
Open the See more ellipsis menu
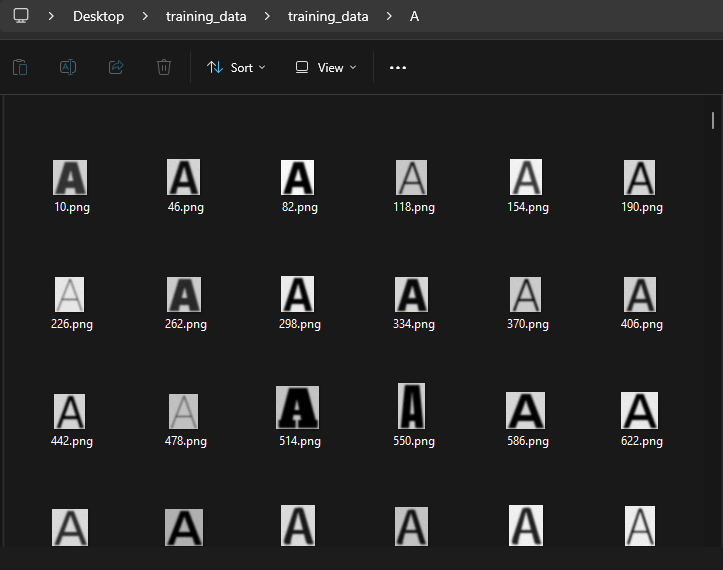click(x=398, y=68)
